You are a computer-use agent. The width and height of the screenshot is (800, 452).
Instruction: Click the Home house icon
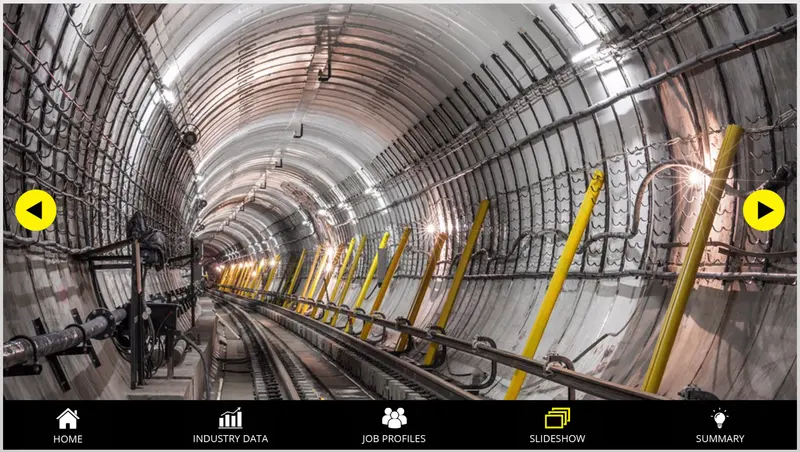click(68, 419)
